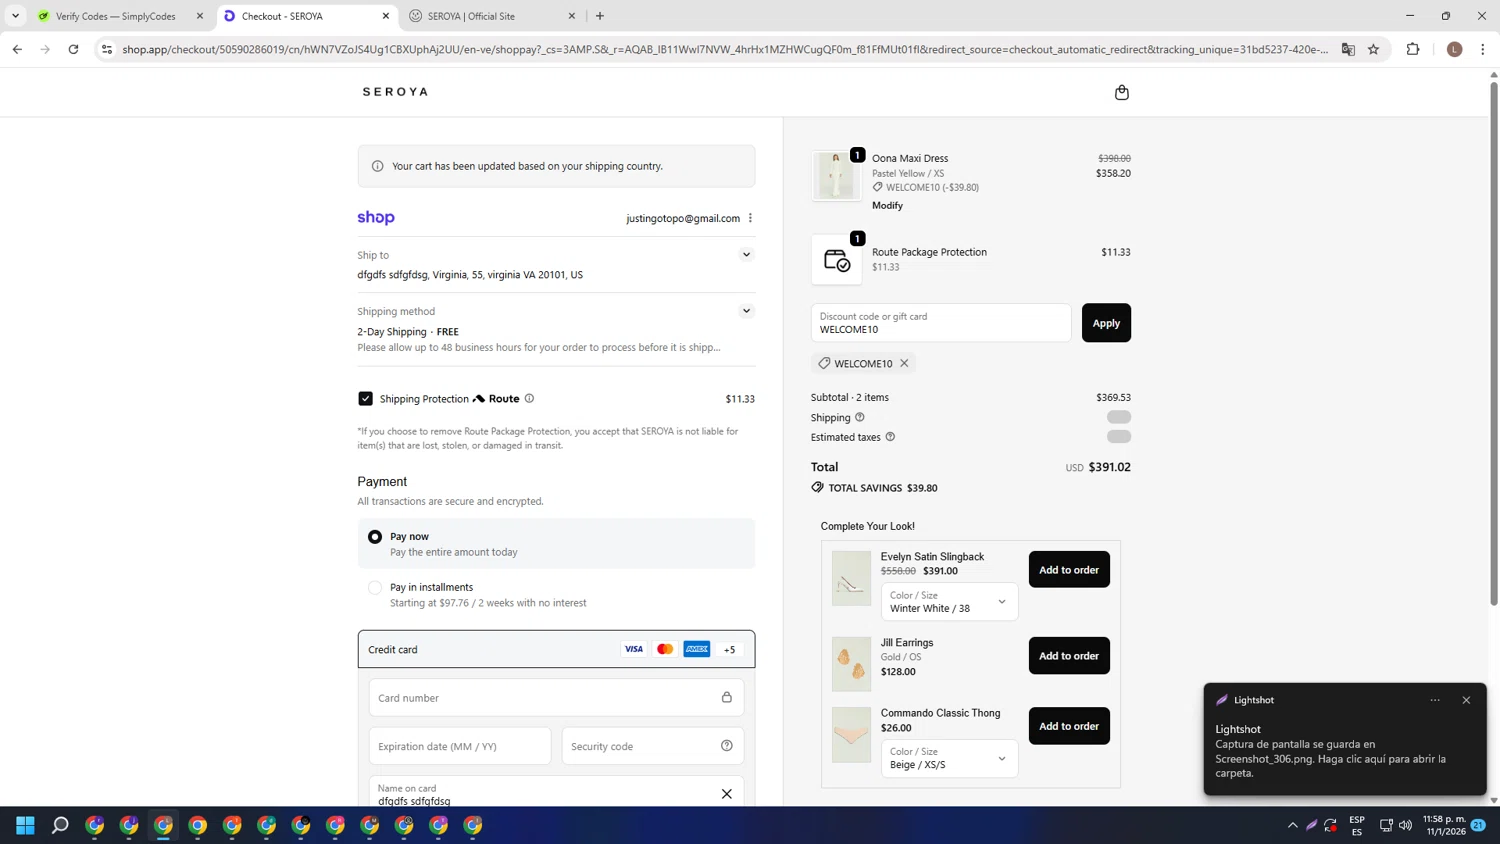Image resolution: width=1500 pixels, height=844 pixels.
Task: Open the Chrome three-dot menu
Action: point(1483,49)
